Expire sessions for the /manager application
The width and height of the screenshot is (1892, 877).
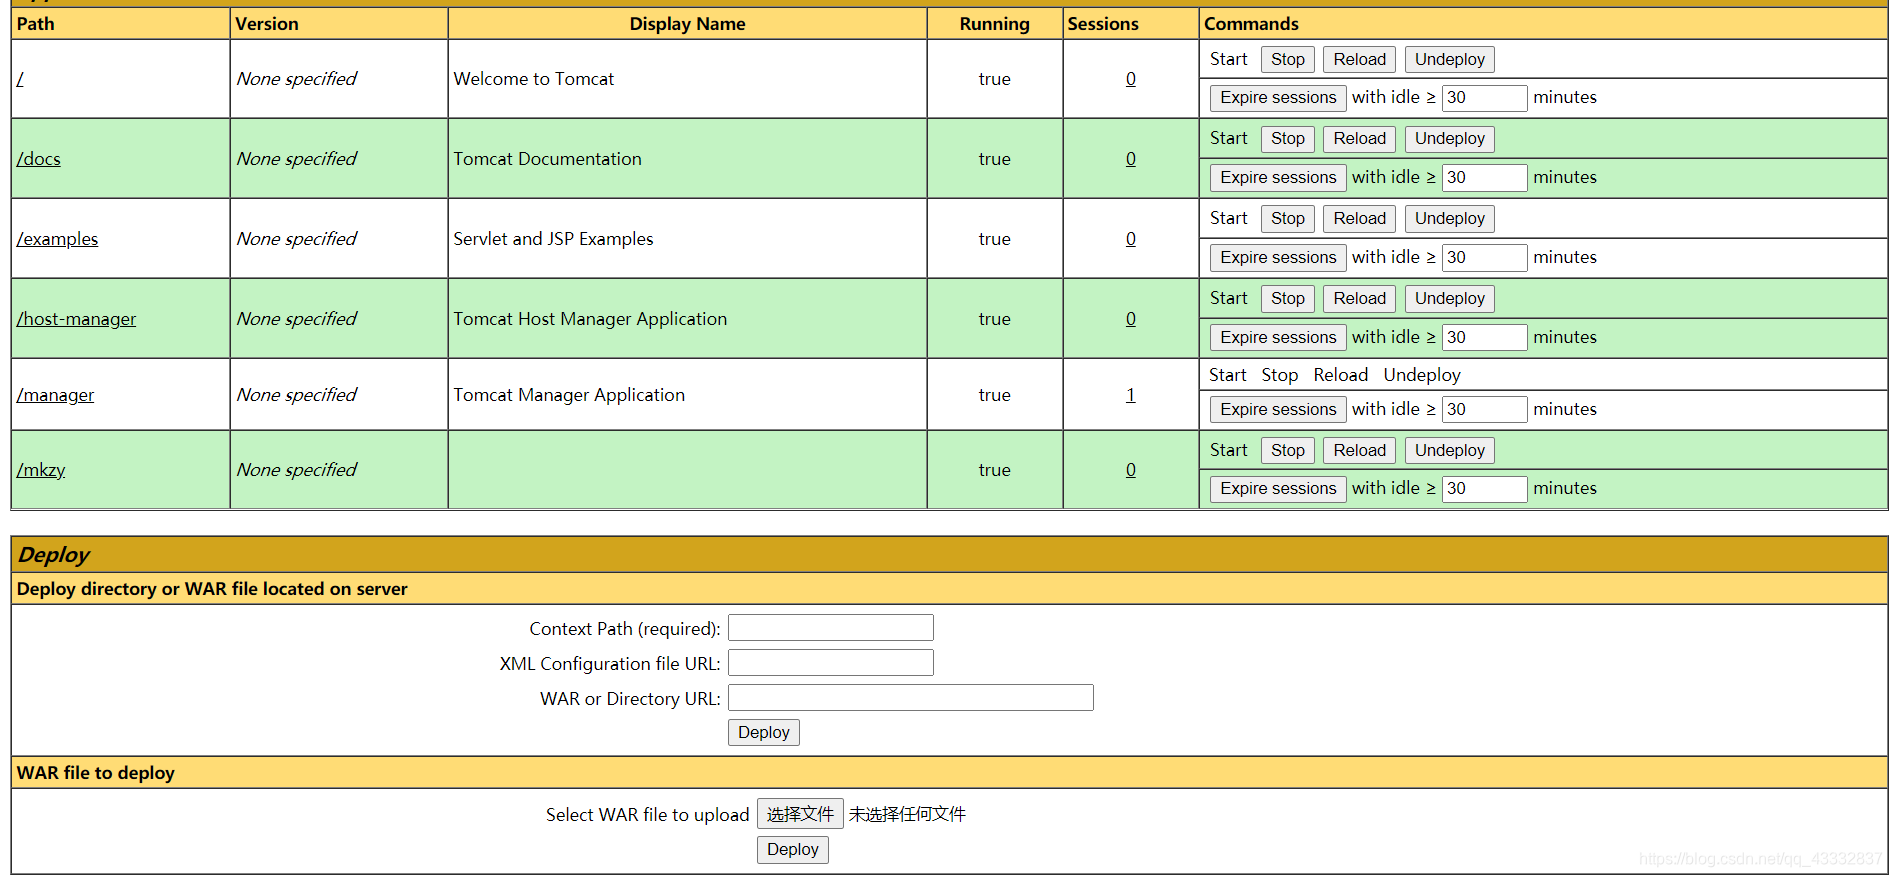[1278, 410]
